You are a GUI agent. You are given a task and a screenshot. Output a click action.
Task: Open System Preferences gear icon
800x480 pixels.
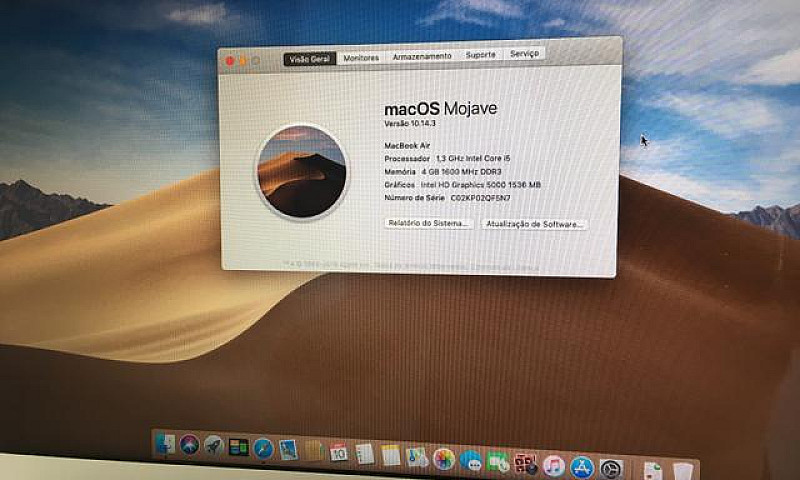(611, 469)
